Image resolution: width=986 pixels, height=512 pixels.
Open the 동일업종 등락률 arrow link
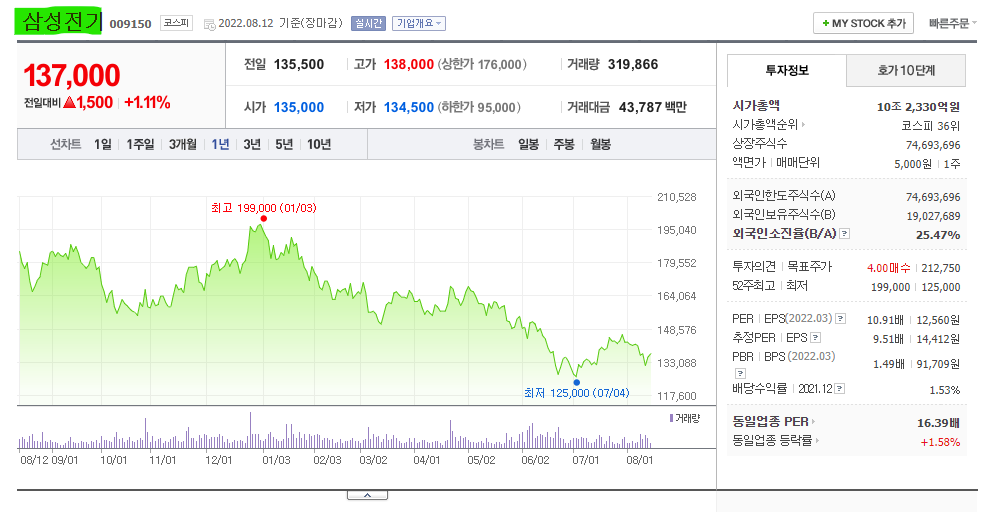(x=817, y=440)
